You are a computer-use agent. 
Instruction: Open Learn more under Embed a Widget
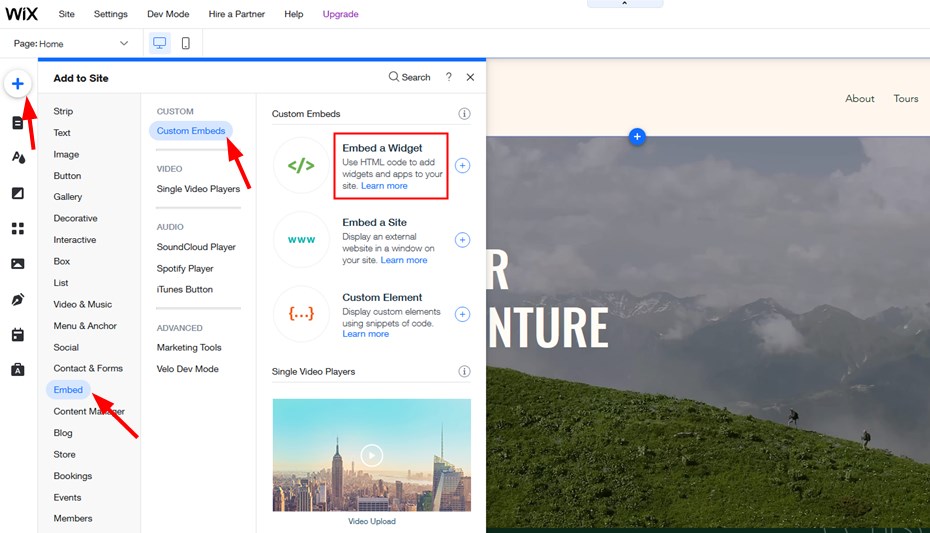(x=384, y=186)
